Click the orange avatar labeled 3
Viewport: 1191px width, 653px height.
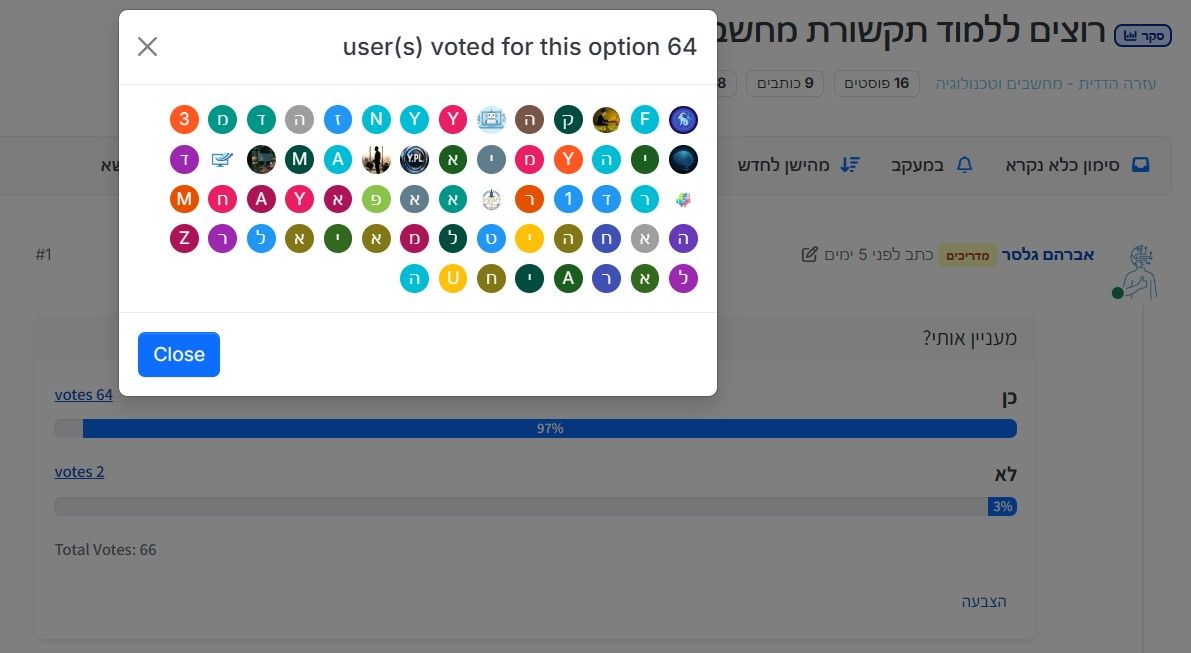[184, 119]
